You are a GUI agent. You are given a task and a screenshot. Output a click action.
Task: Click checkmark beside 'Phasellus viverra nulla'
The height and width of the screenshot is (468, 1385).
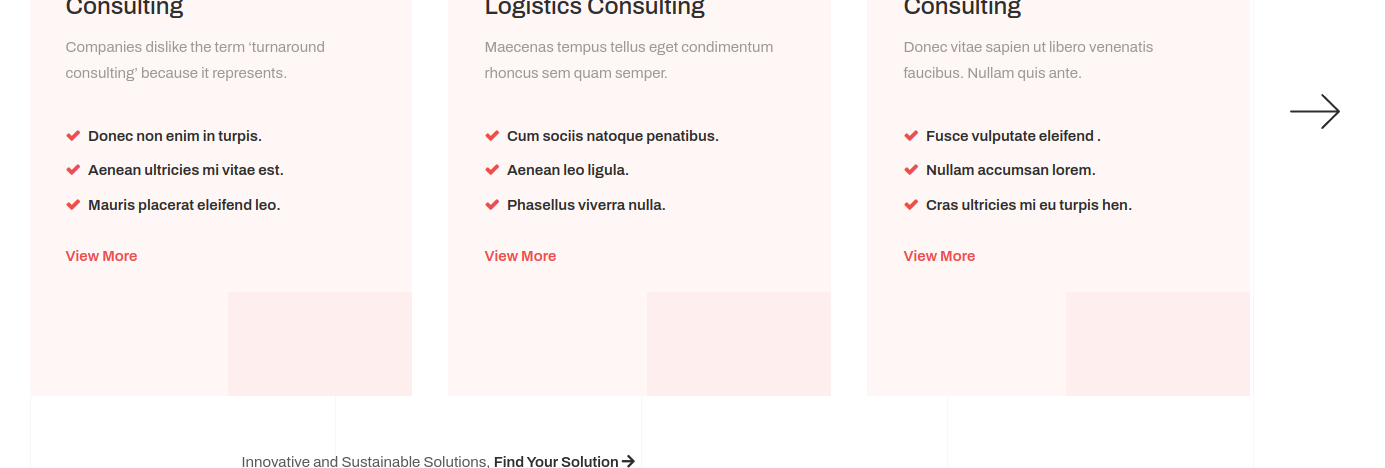492,205
